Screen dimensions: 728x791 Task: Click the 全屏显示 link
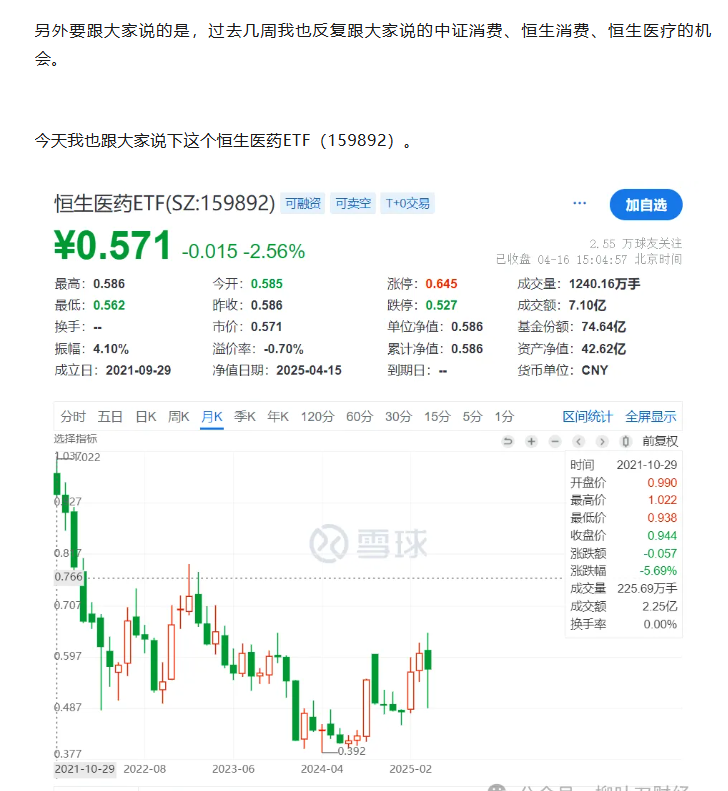click(651, 417)
